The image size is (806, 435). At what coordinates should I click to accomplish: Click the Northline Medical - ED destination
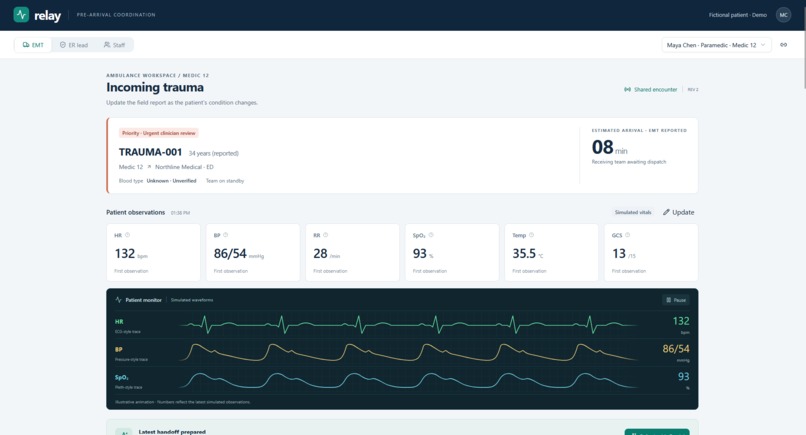184,167
